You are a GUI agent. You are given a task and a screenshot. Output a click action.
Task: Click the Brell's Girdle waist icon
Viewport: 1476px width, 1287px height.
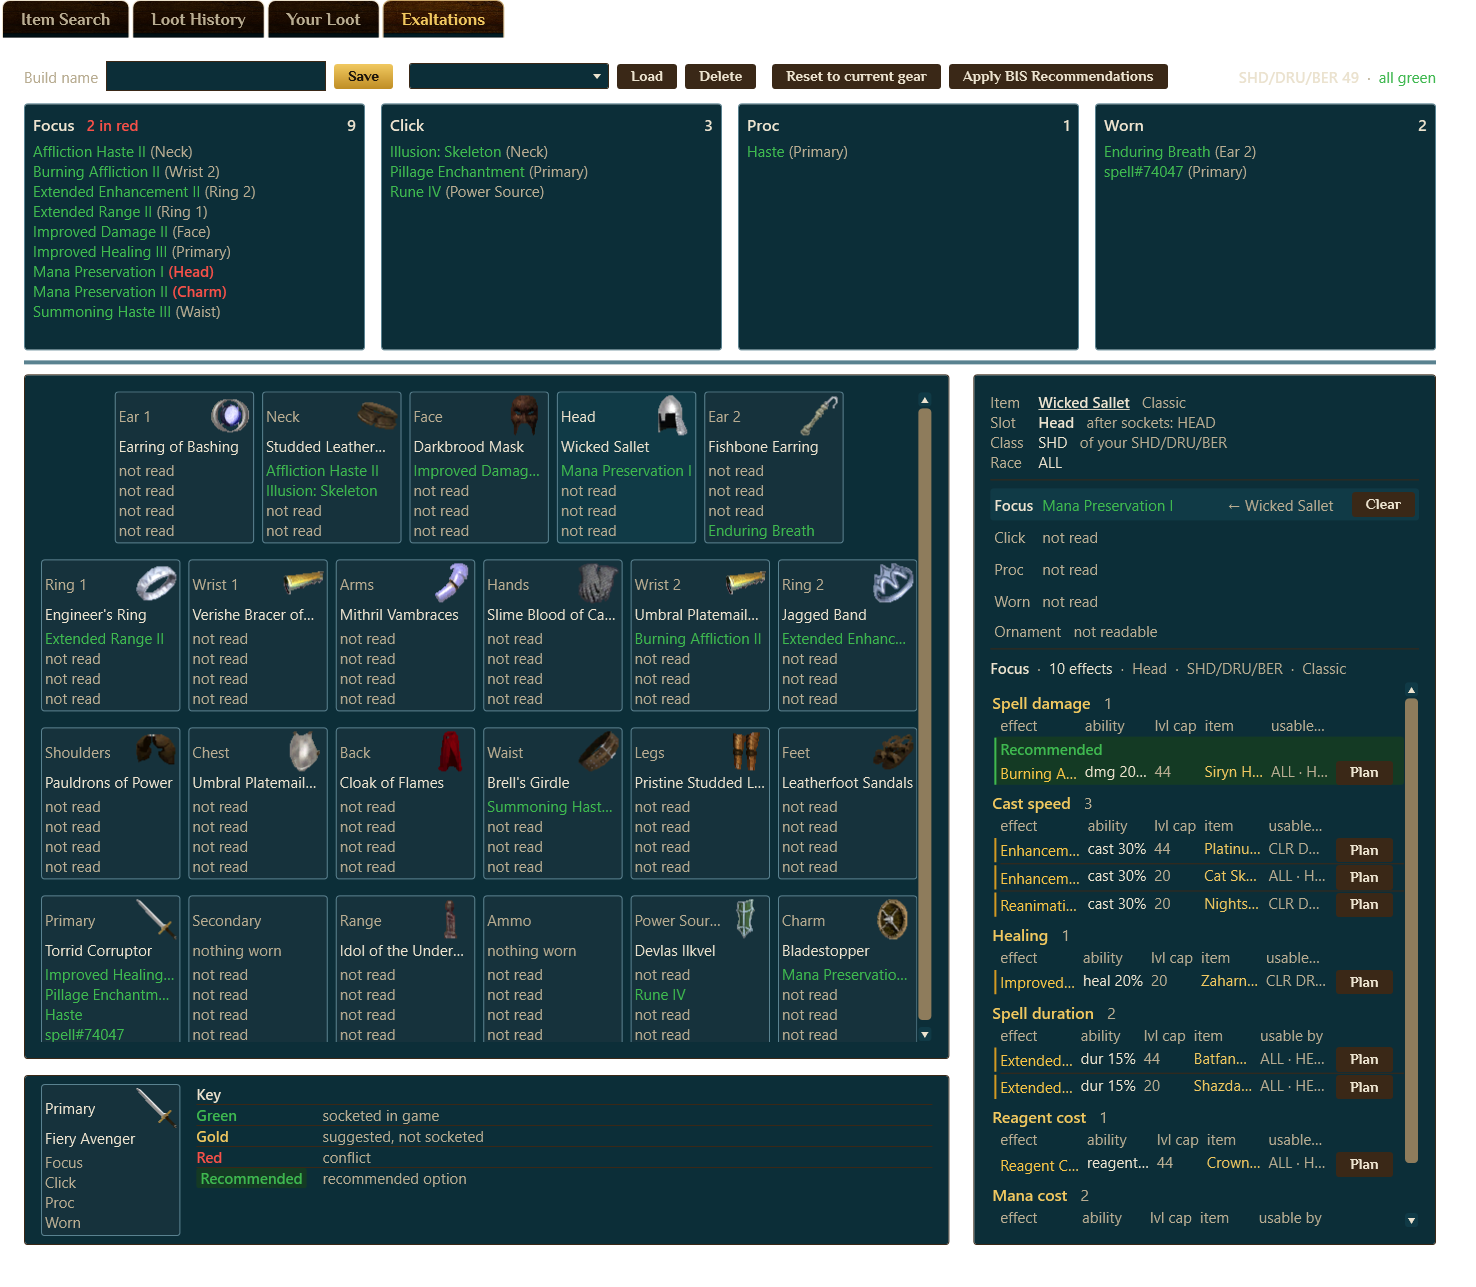click(x=598, y=751)
